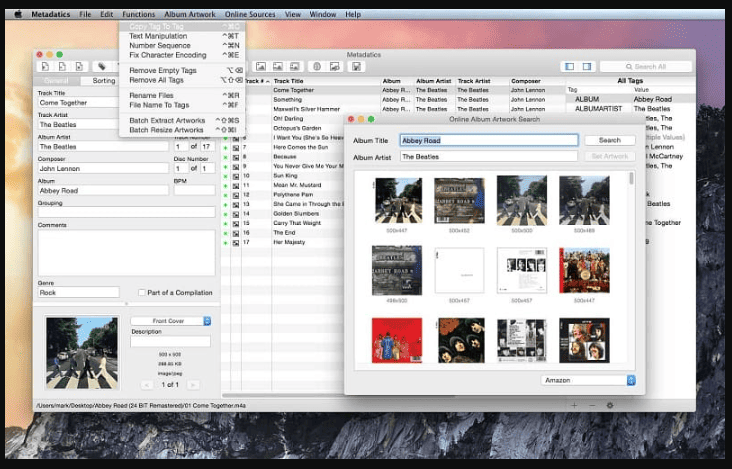Viewport: 732px width, 469px height.
Task: Click the artwork results scrollbar
Action: pos(631,178)
